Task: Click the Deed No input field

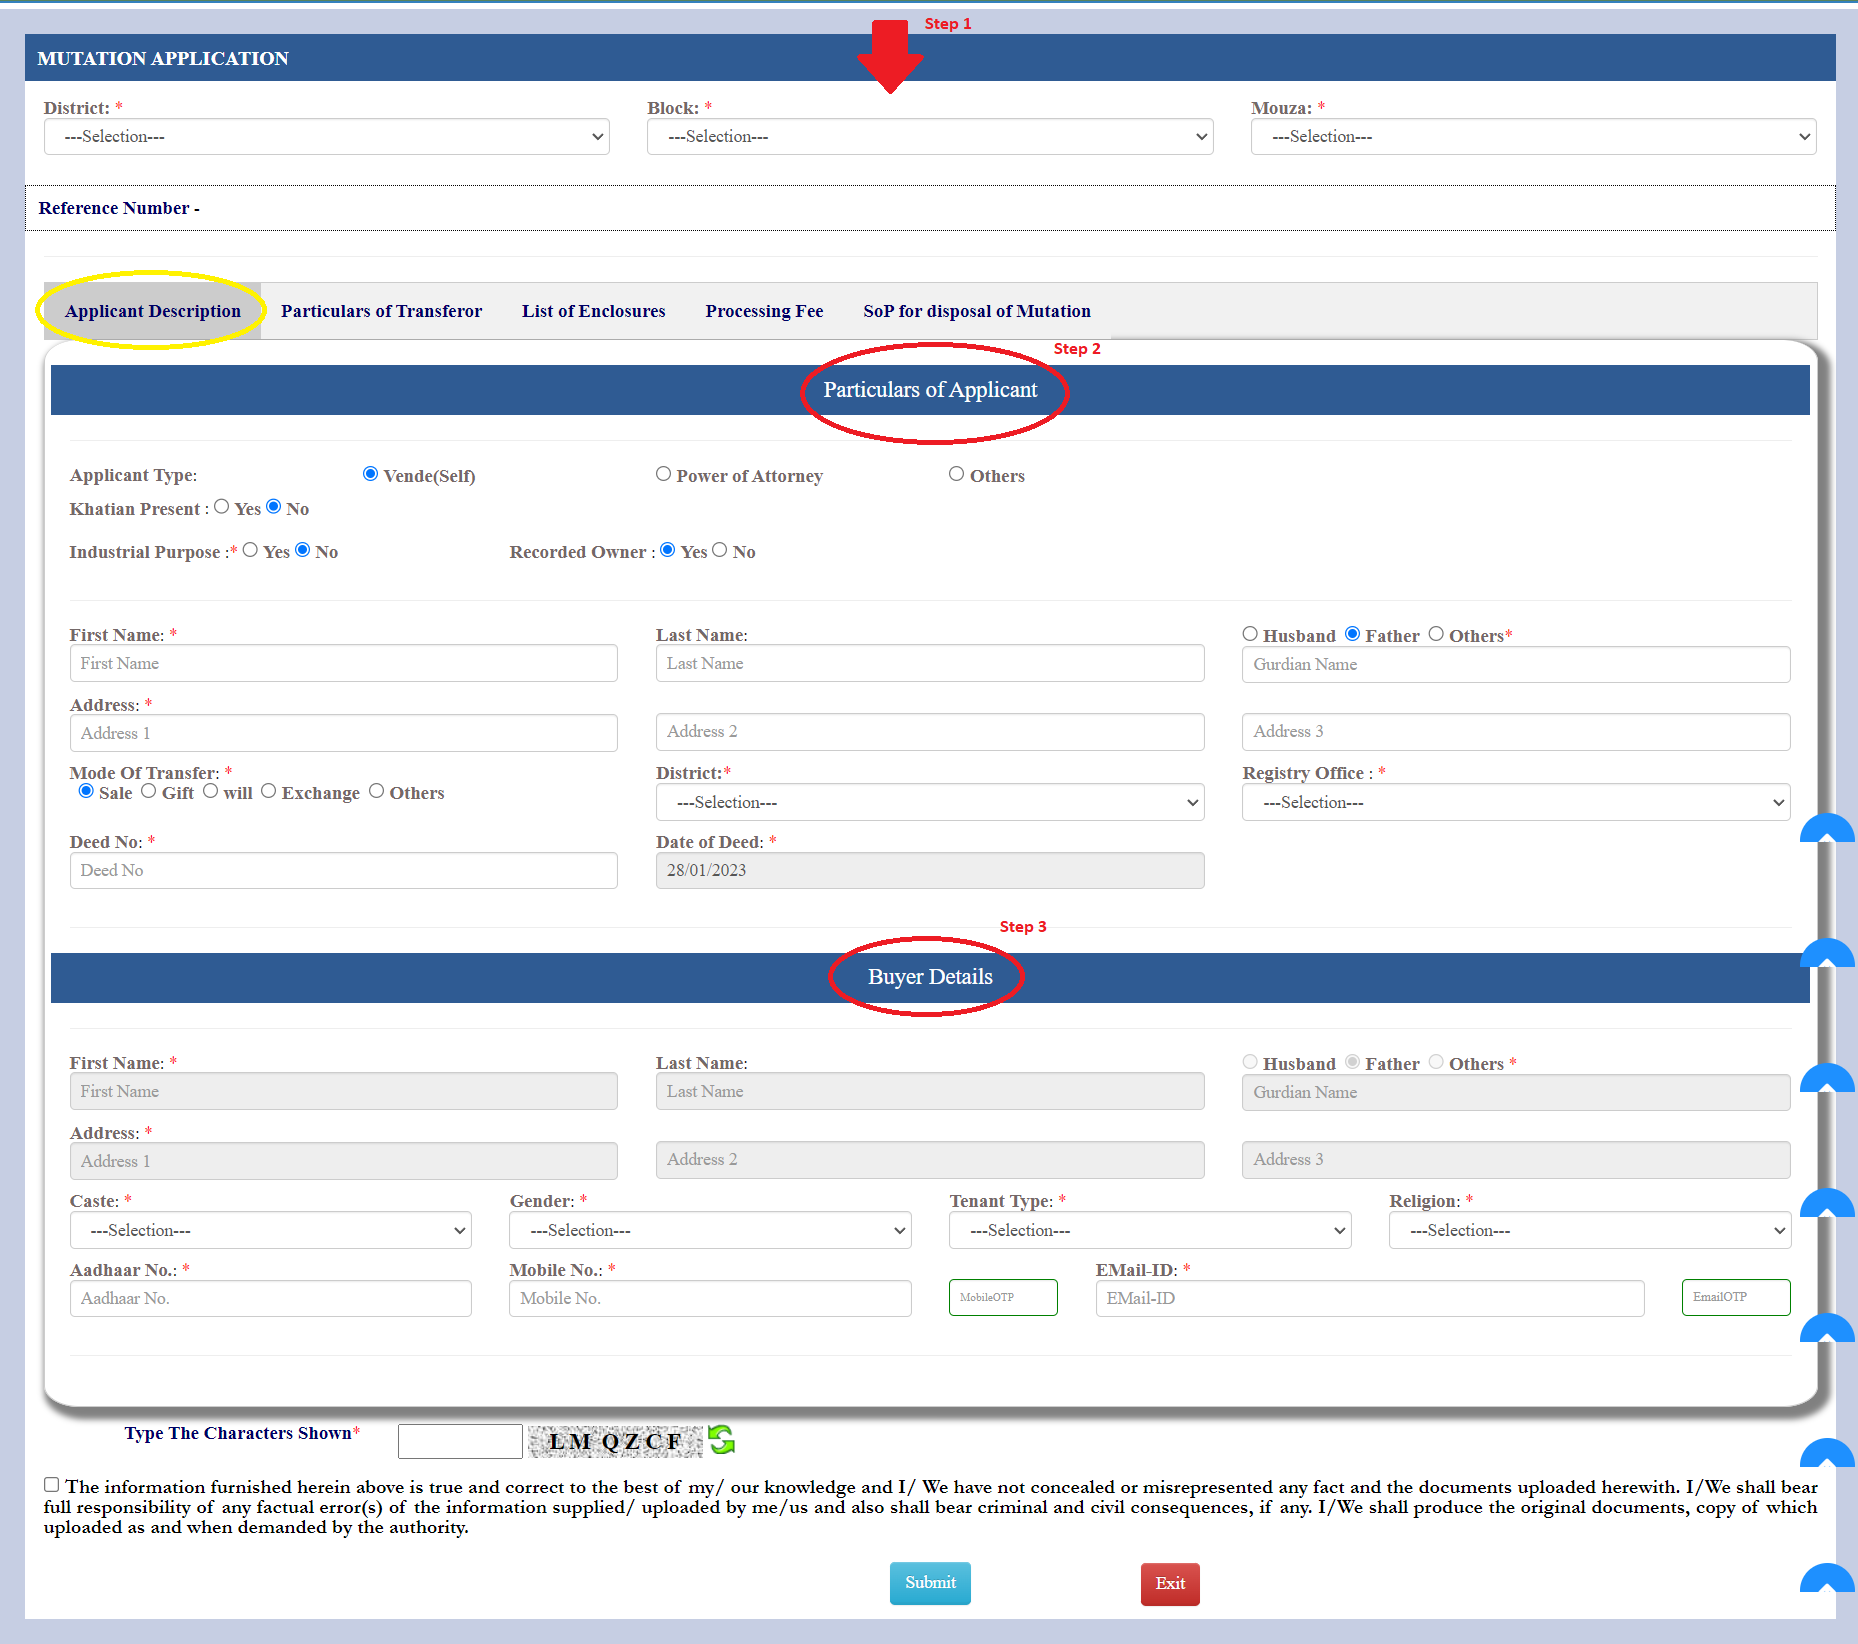Action: [343, 870]
